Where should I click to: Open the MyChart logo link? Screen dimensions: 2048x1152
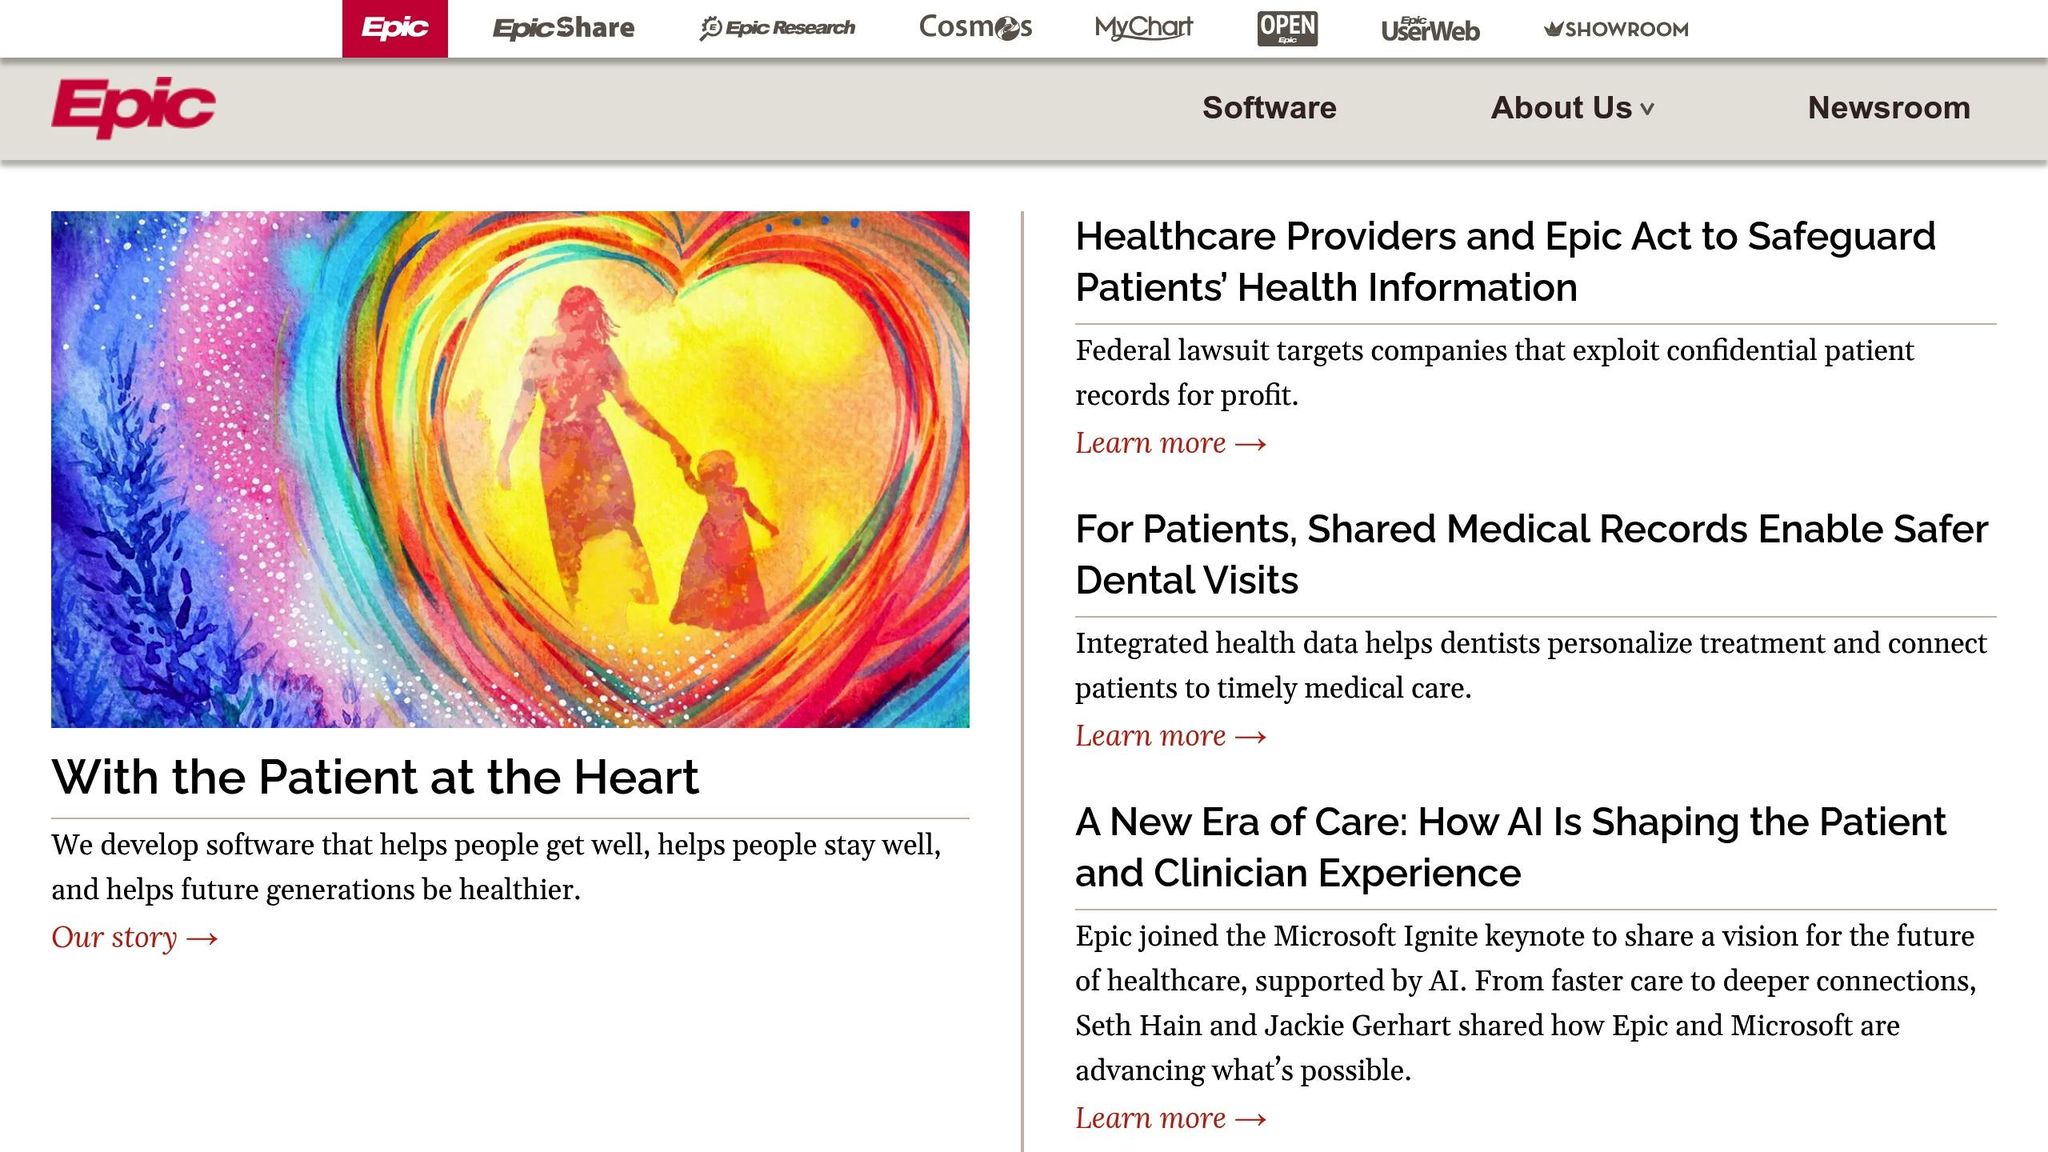[x=1143, y=28]
